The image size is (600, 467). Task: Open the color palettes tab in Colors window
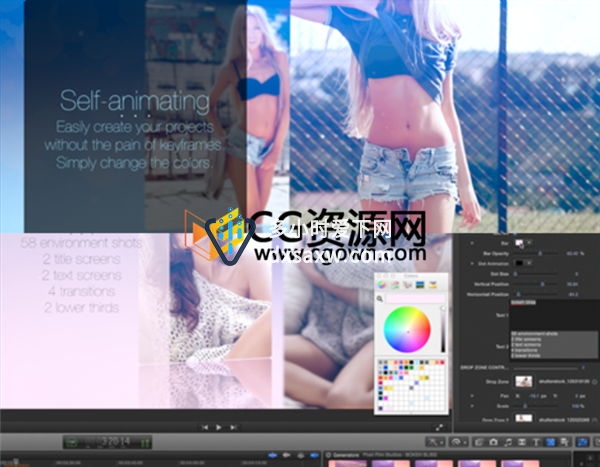pyautogui.click(x=408, y=284)
